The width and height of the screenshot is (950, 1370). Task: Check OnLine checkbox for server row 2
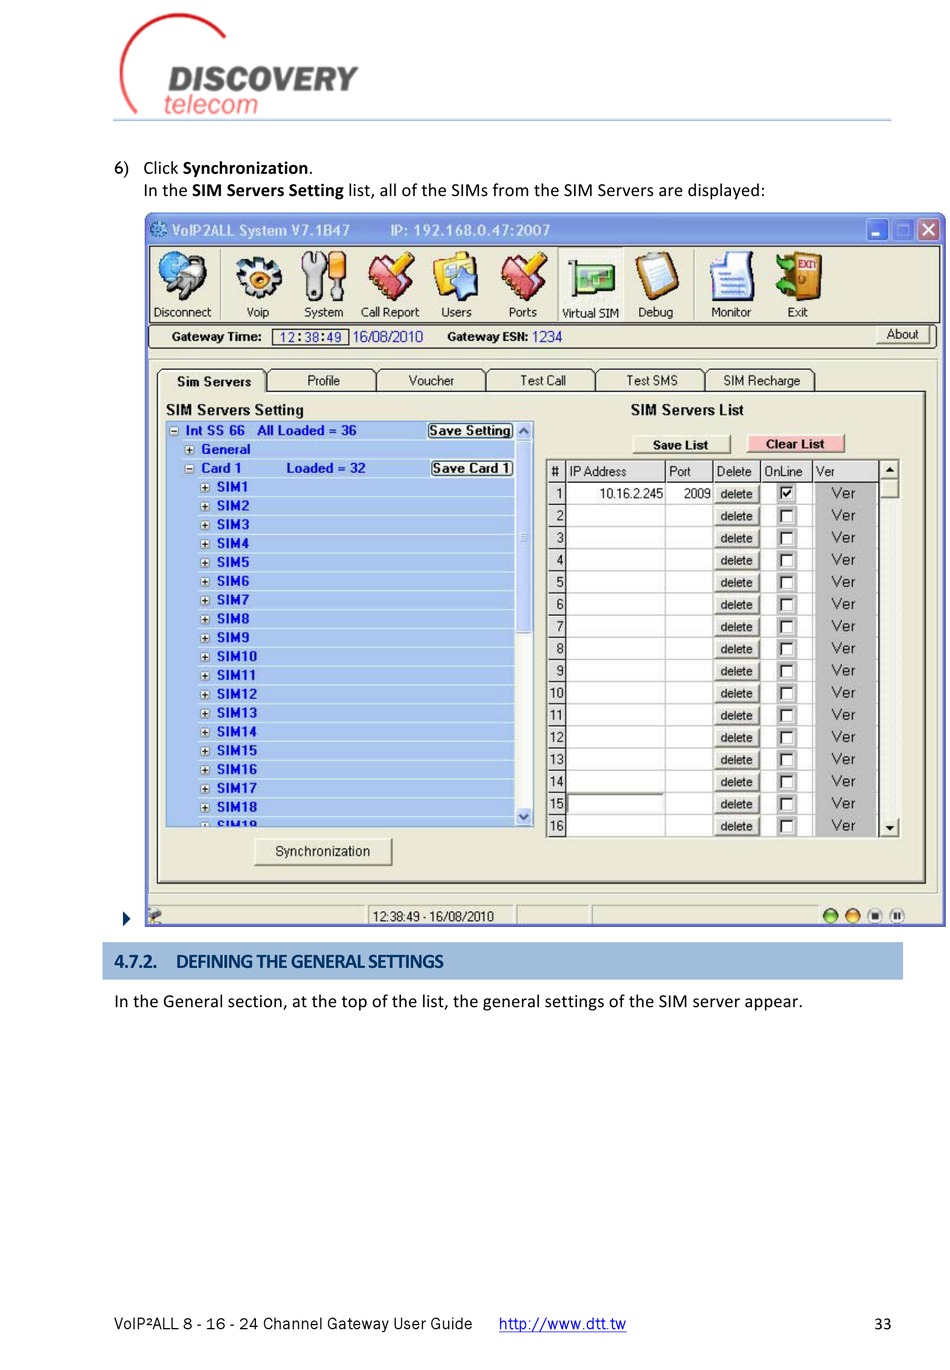787,516
